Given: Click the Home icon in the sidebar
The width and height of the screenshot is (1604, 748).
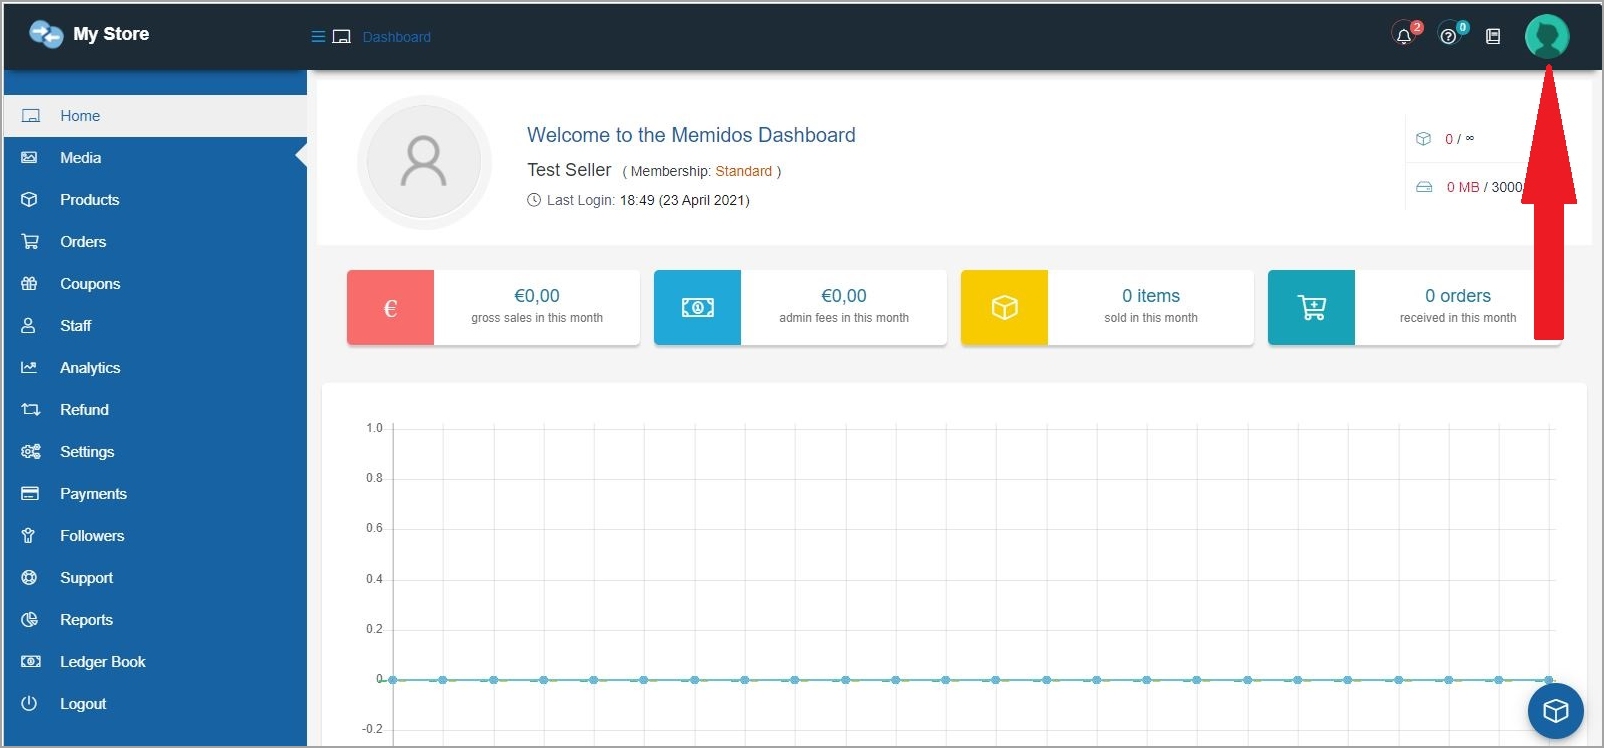Looking at the screenshot, I should click(x=31, y=116).
